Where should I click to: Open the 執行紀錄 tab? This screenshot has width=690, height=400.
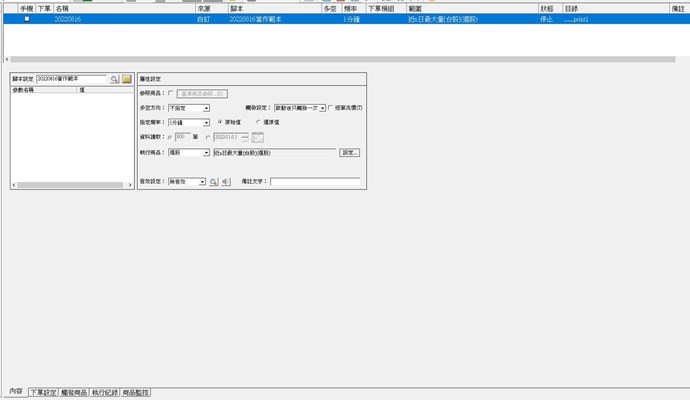coord(105,393)
